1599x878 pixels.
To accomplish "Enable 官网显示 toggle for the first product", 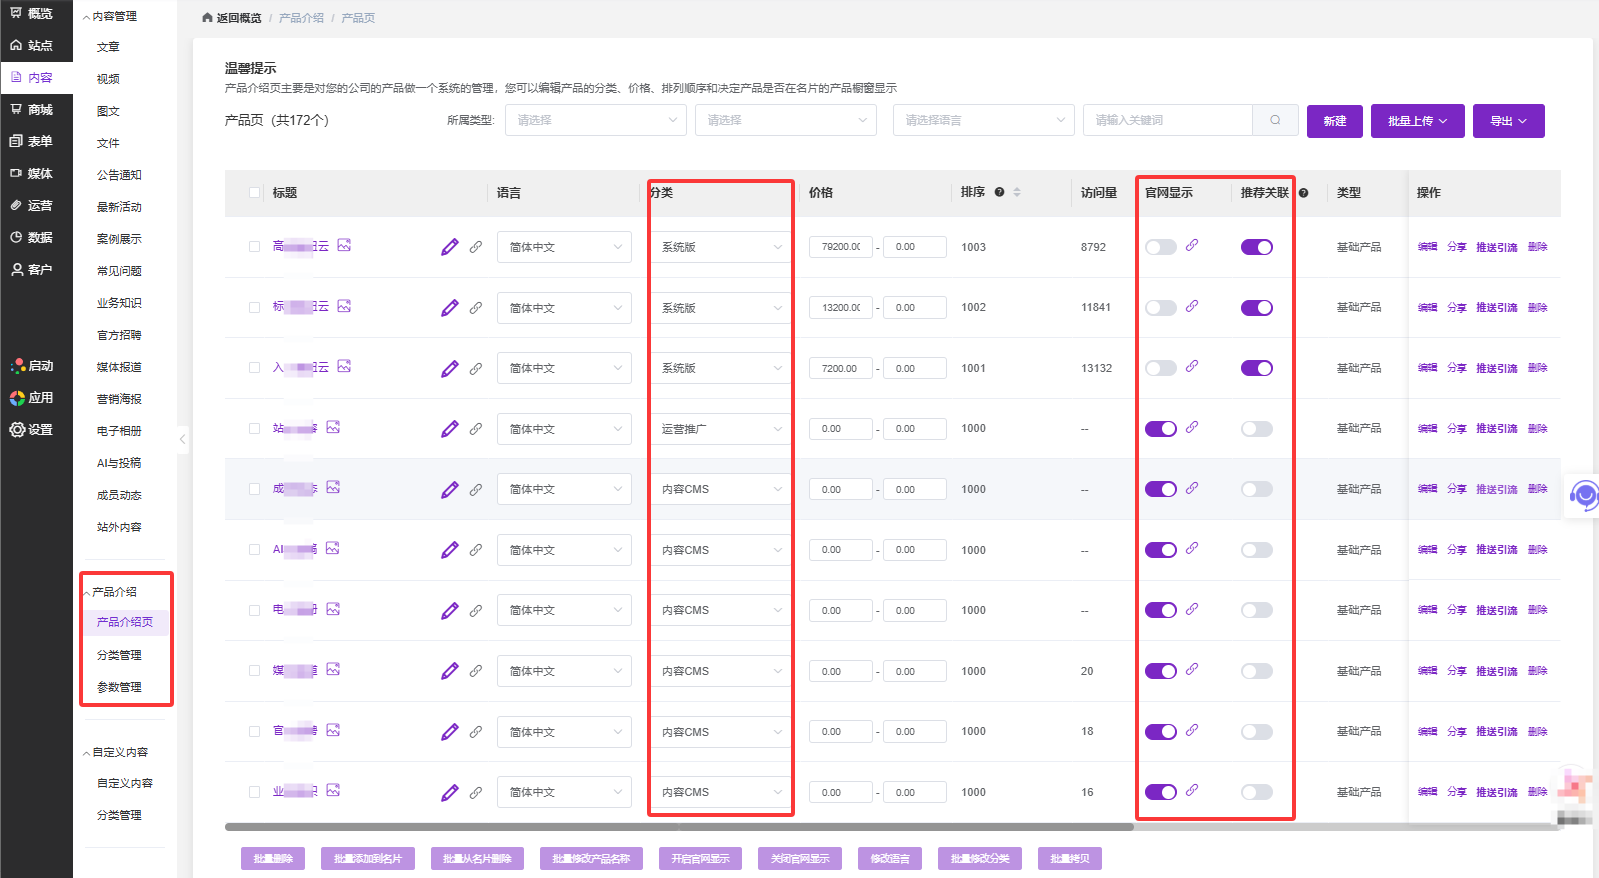I will 1160,247.
